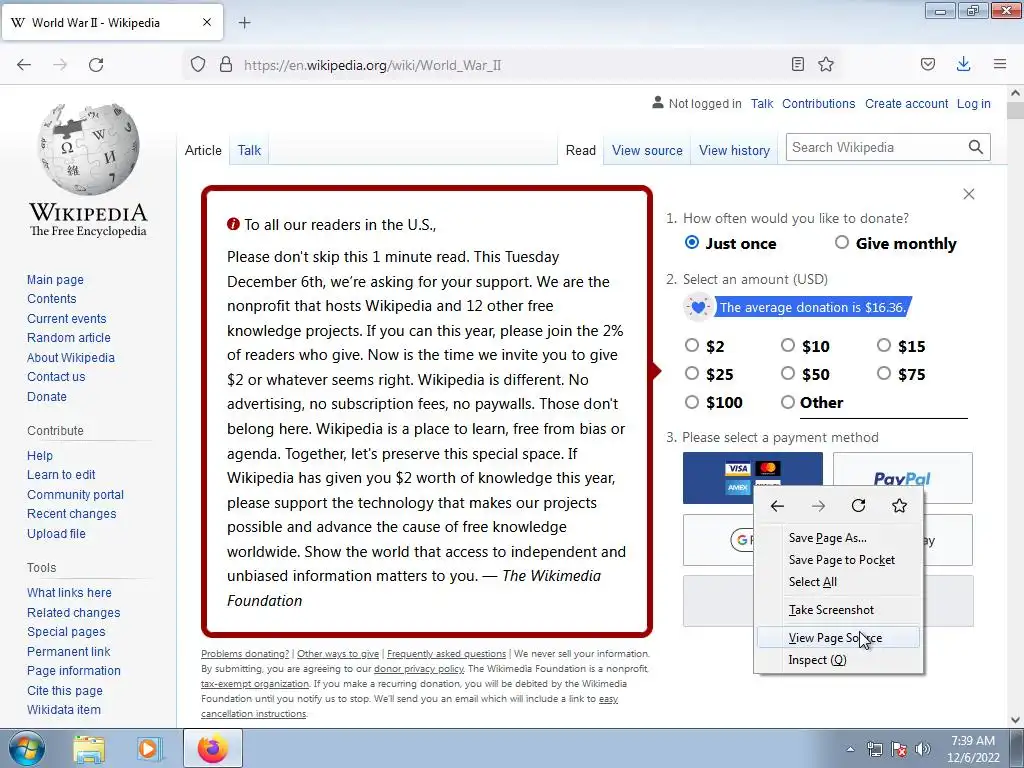Open Problems donating? link

coord(245,654)
